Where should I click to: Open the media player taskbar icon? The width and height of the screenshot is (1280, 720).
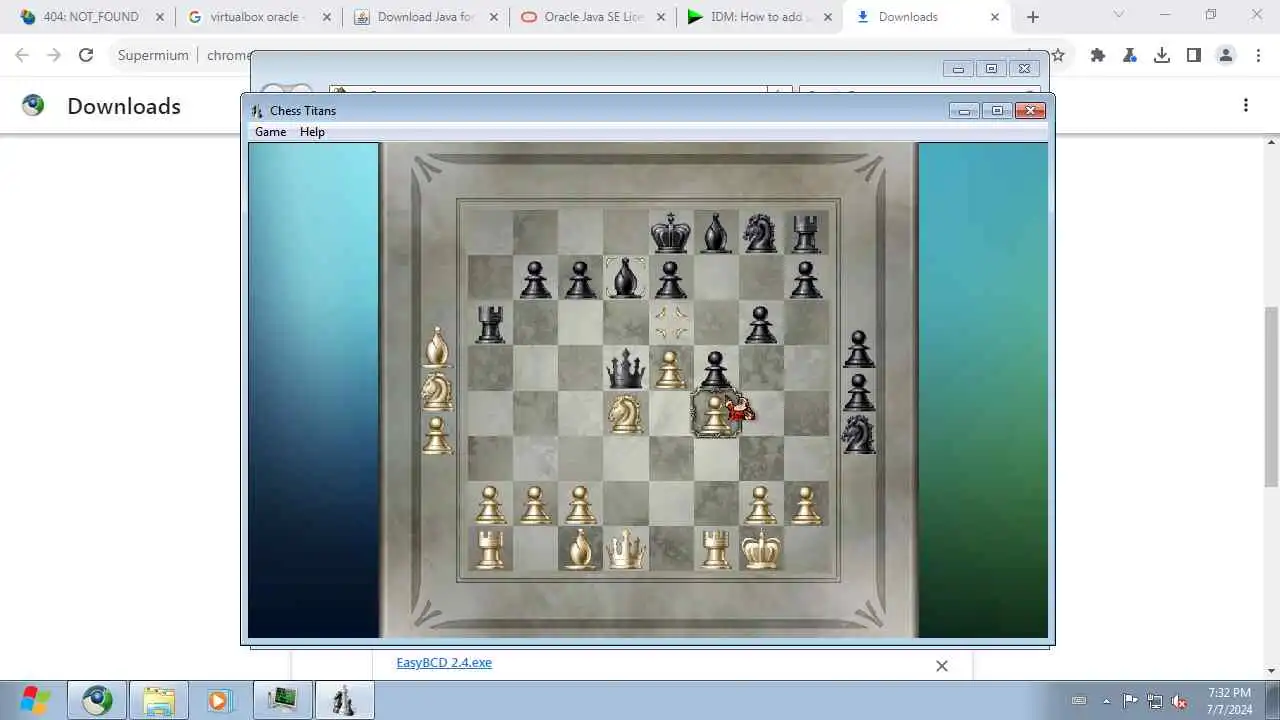(x=219, y=700)
